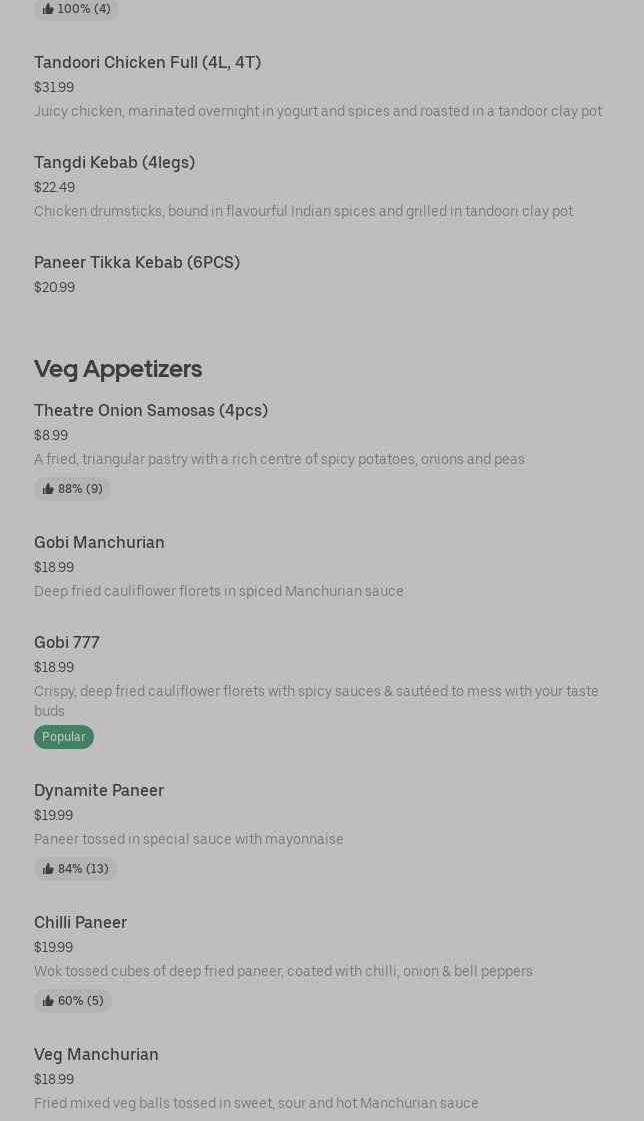The height and width of the screenshot is (1121, 644).
Task: Click the thumbs-up icon beside 88% (9)
Action: coord(48,489)
